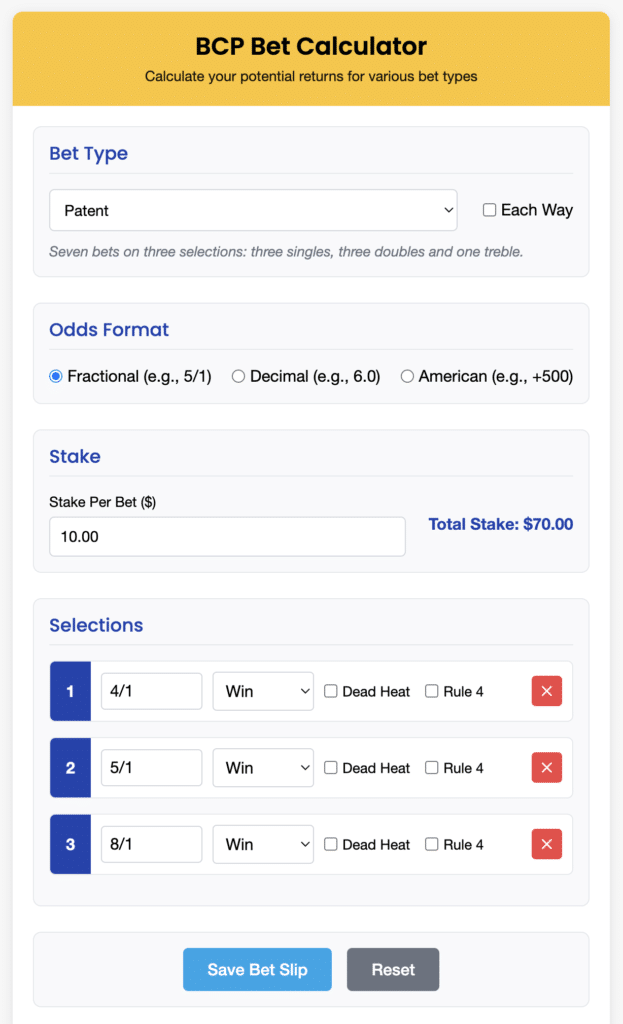Click red X icon for selection 3

point(547,844)
